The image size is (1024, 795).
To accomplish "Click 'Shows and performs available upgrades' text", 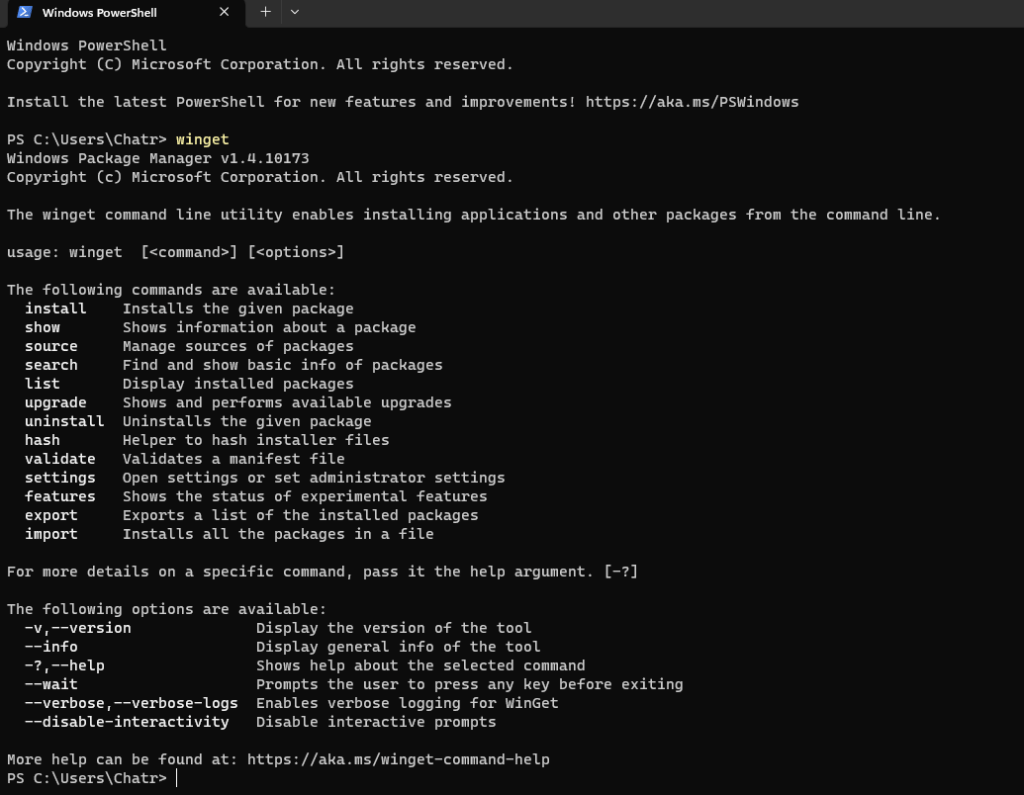I will click(287, 402).
